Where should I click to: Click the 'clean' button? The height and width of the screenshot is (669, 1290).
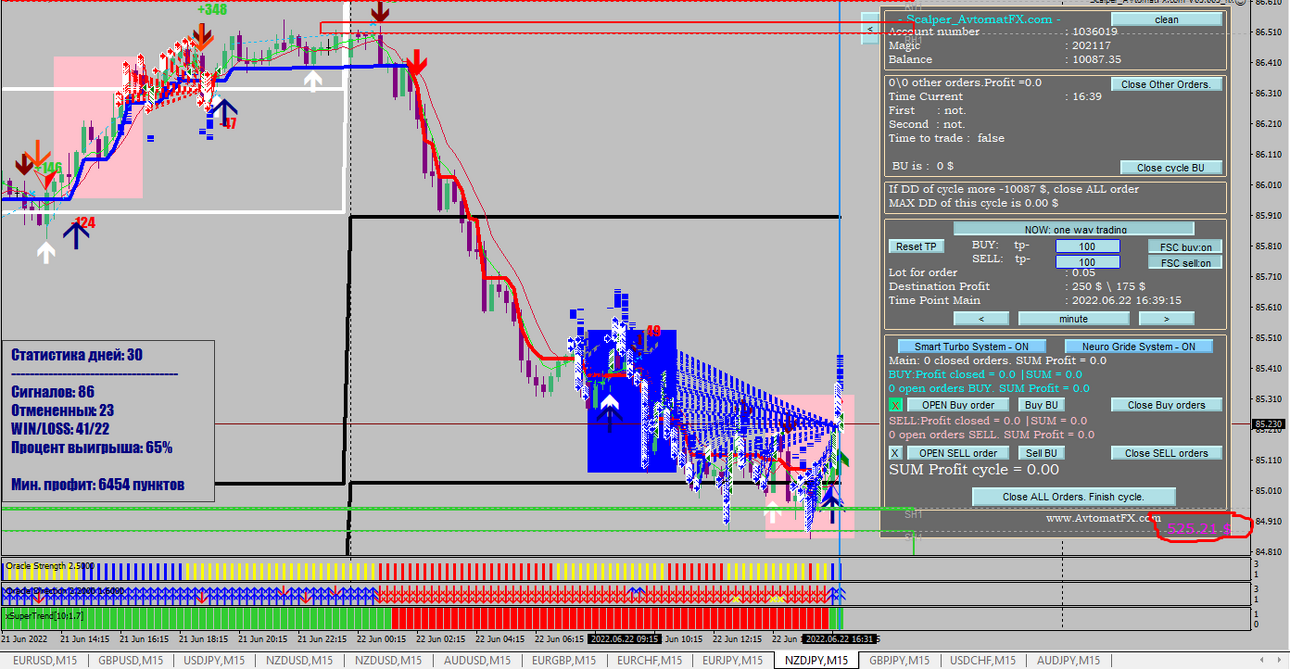[1166, 19]
